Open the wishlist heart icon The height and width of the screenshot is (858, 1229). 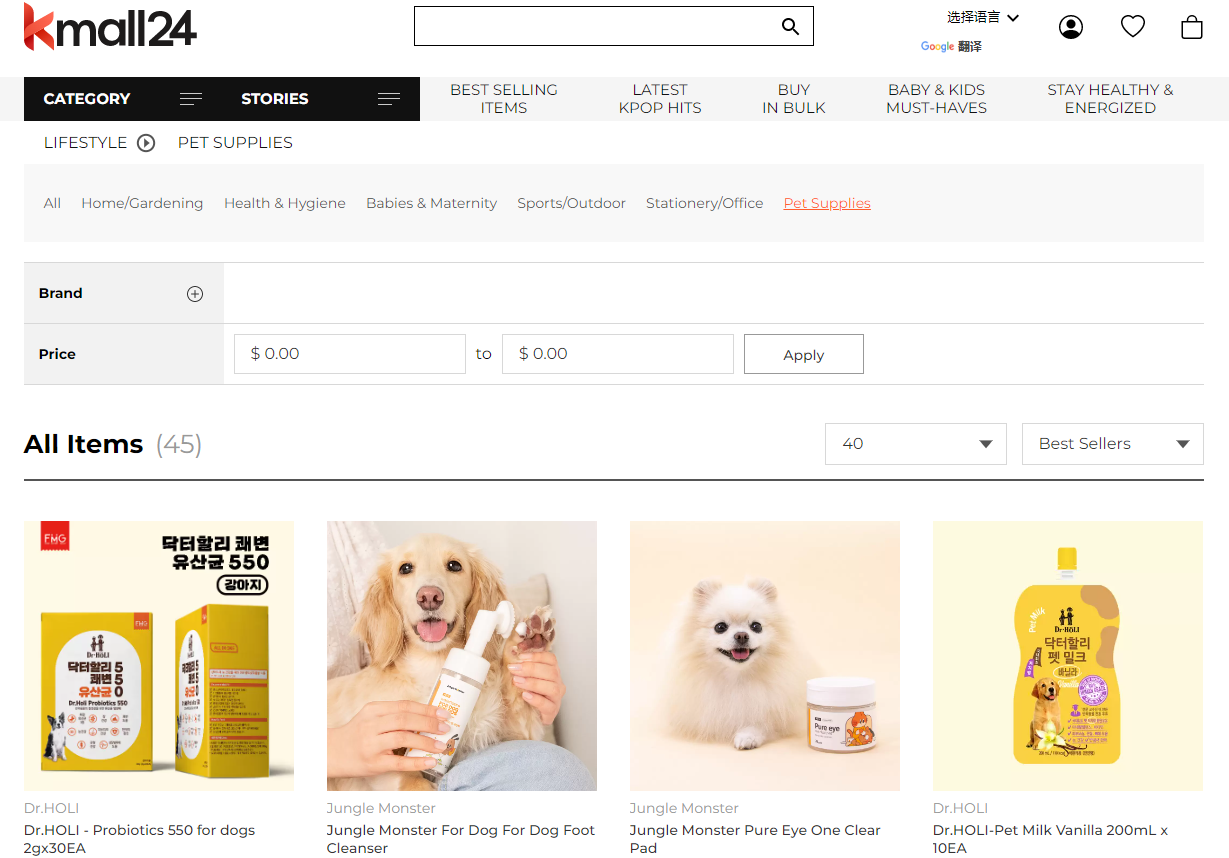click(1132, 27)
